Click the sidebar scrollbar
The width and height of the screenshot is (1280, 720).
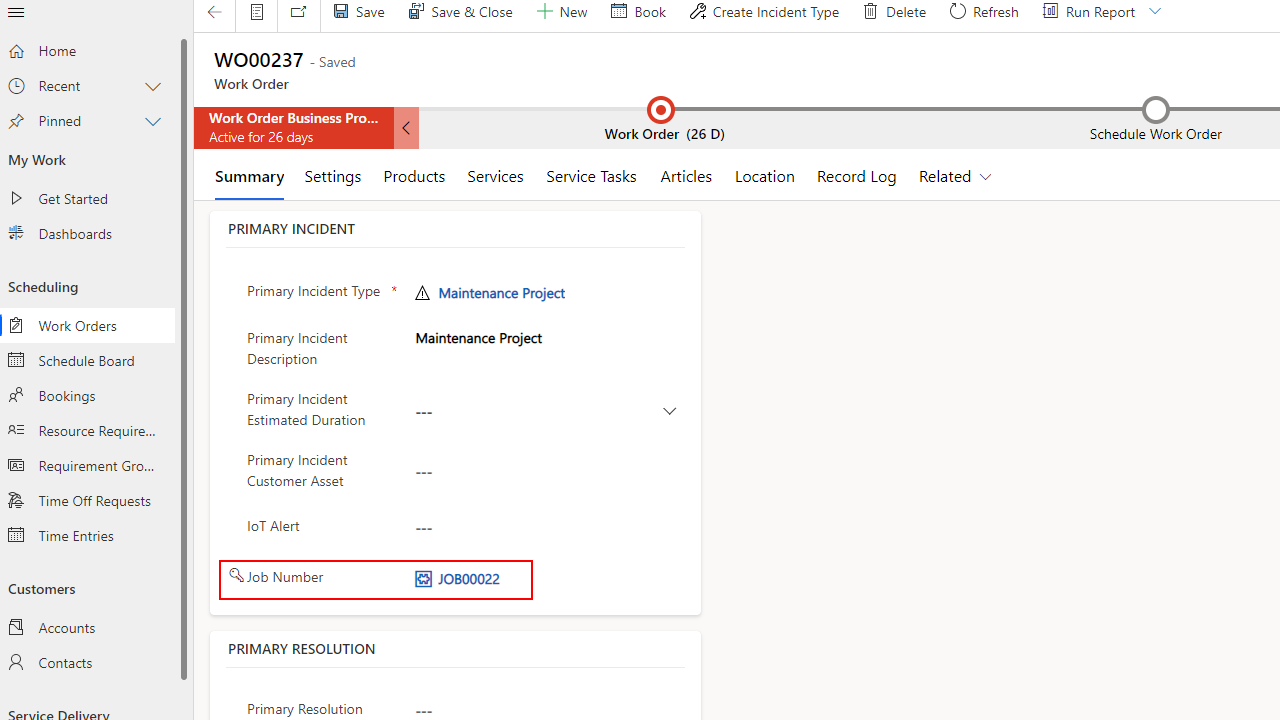pyautogui.click(x=184, y=360)
